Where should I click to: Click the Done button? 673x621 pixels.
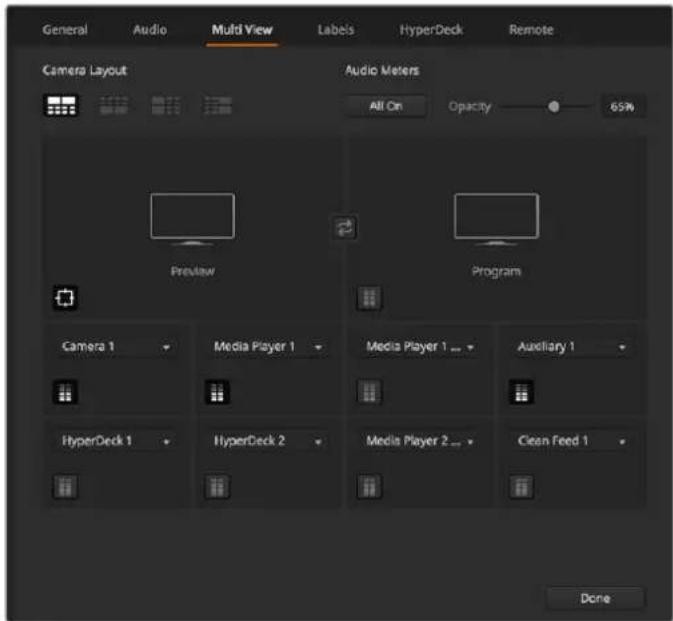[x=595, y=598]
